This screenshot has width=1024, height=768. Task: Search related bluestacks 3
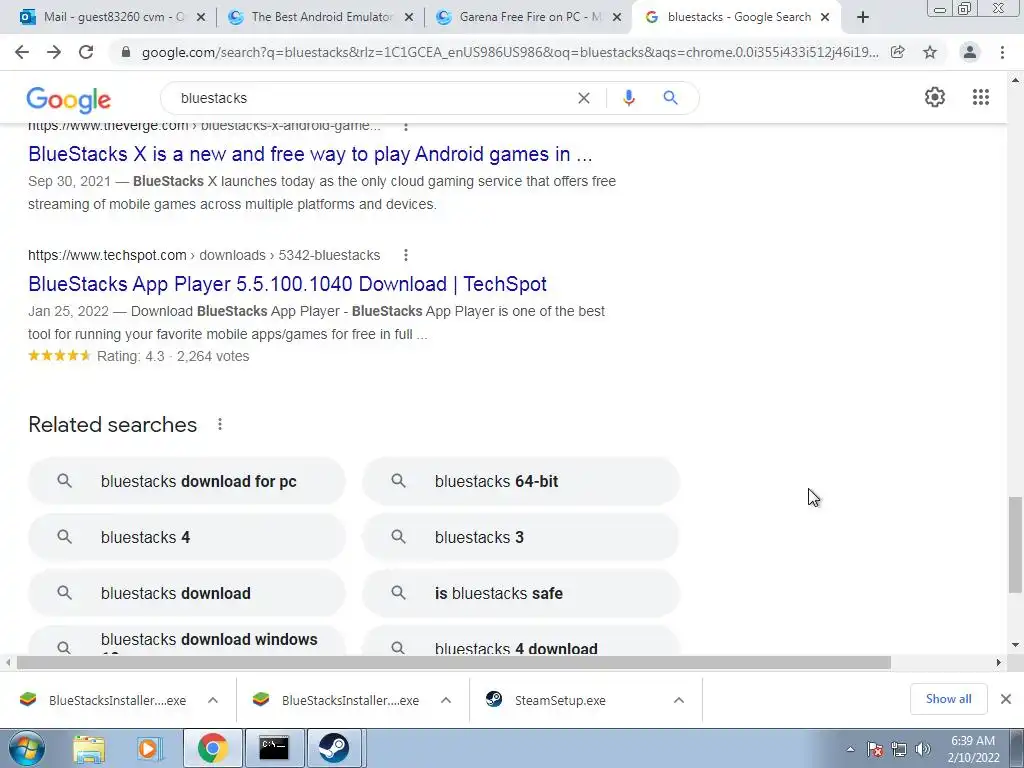[x=520, y=537]
